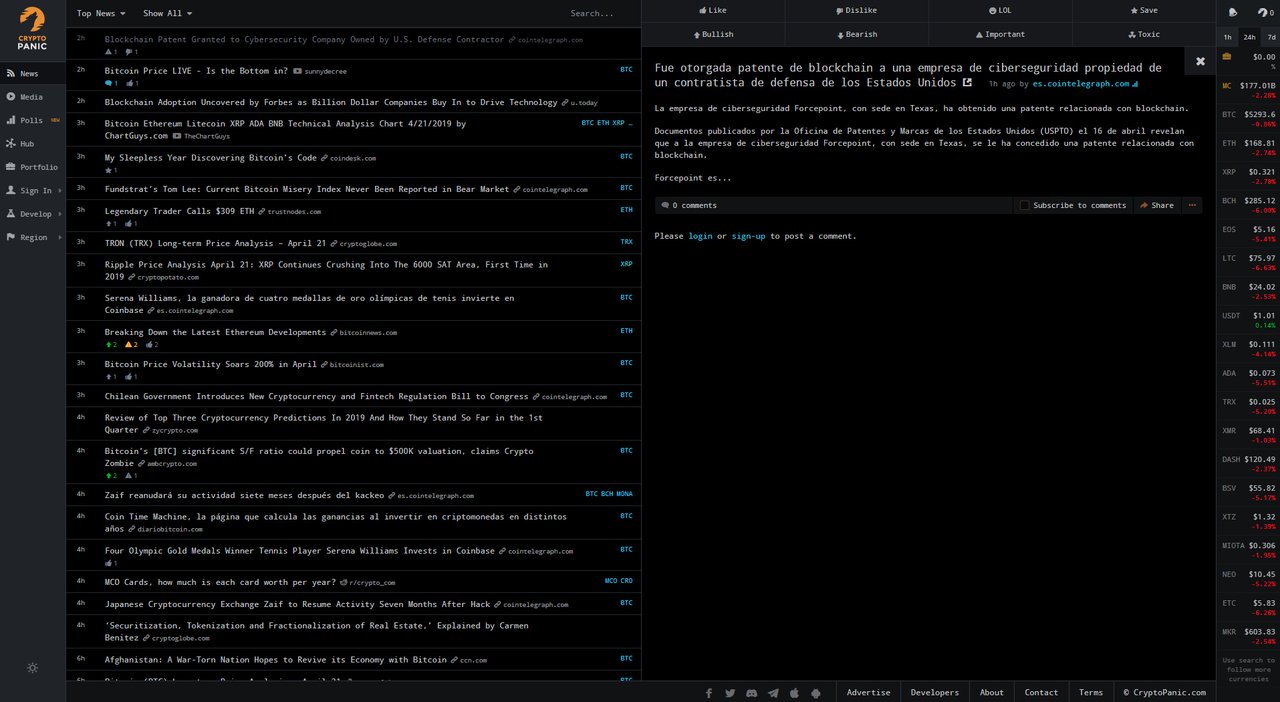Click the stats bars icon beside es.cointelegraph.com
This screenshot has width=1280, height=702.
coord(1135,84)
